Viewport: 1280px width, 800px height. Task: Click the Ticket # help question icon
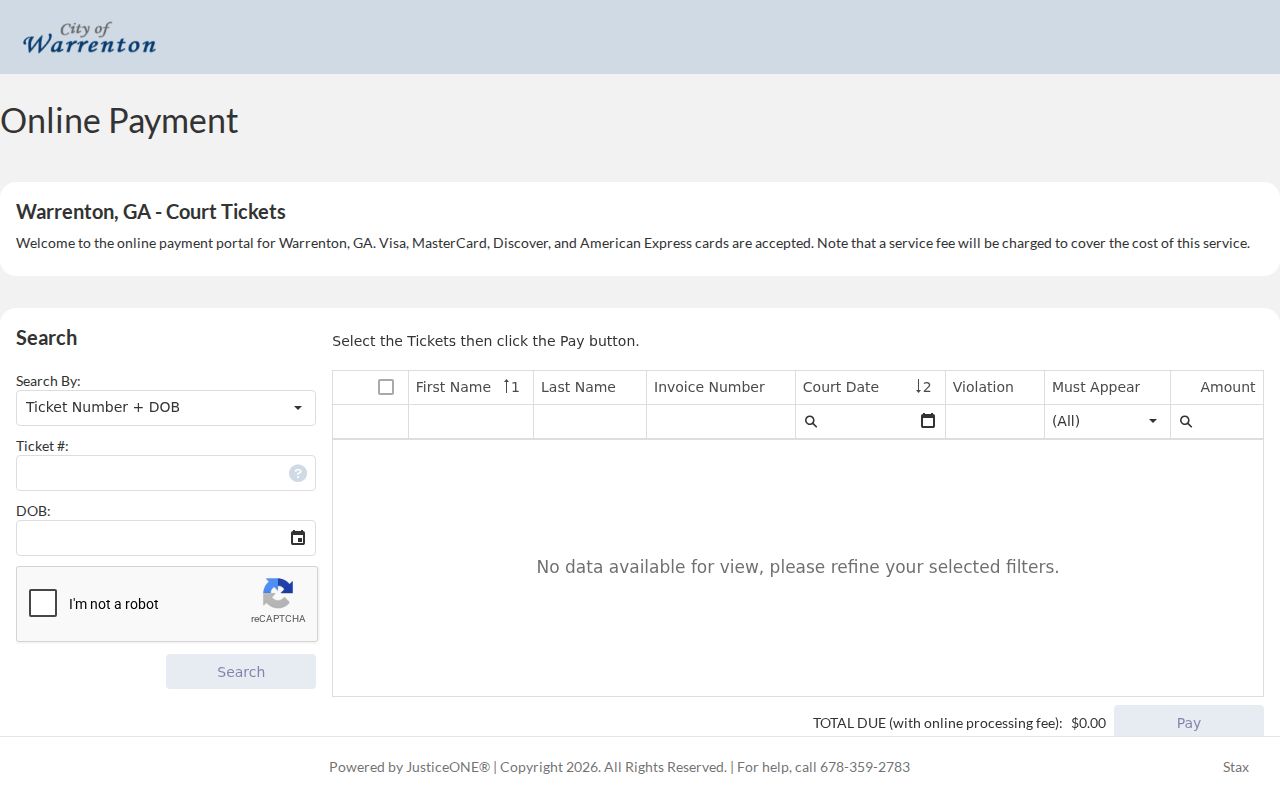coord(298,473)
